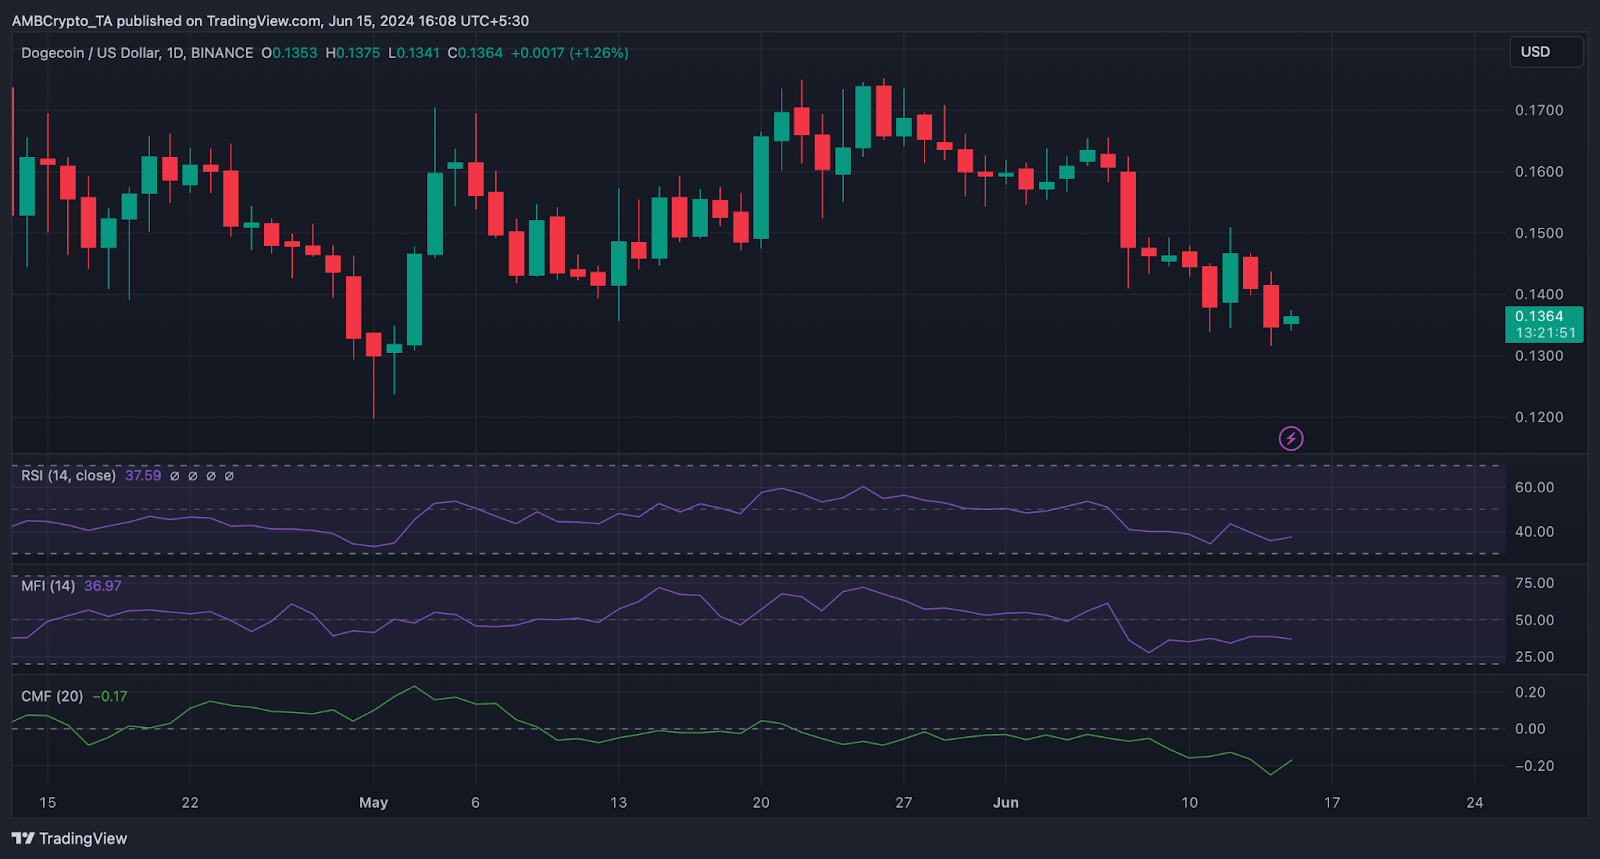Click the date 27 on time axis

tap(904, 802)
